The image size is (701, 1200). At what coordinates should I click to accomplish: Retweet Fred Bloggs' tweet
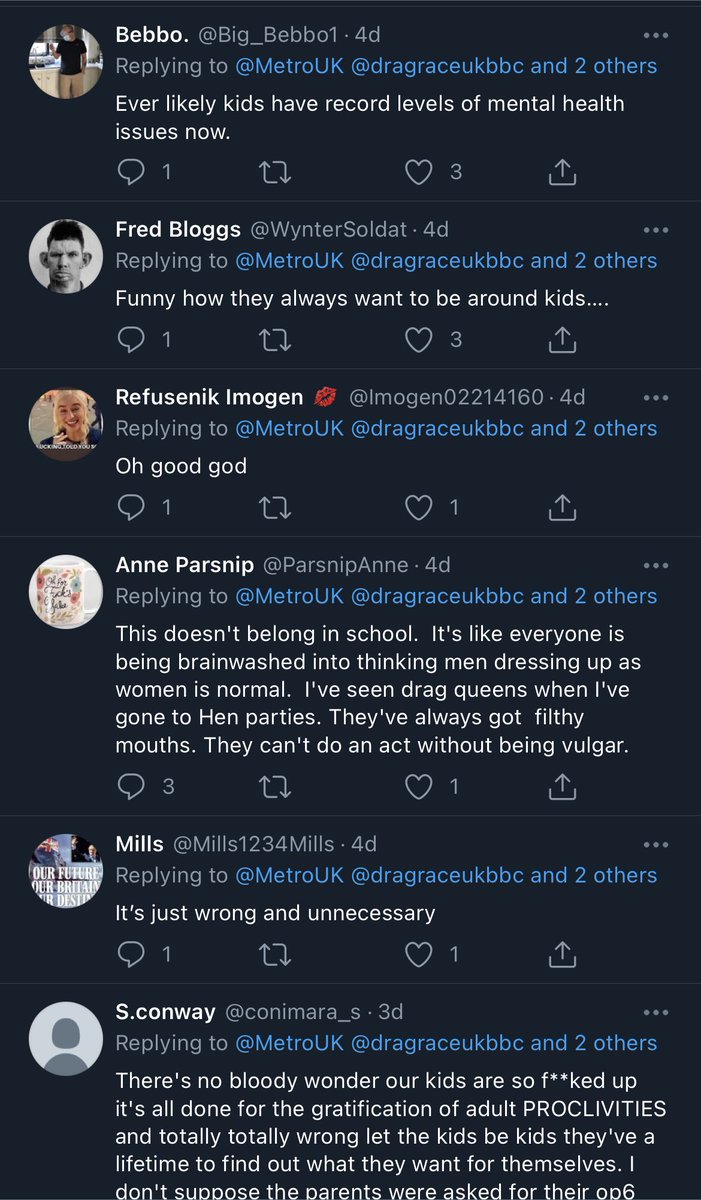(275, 340)
